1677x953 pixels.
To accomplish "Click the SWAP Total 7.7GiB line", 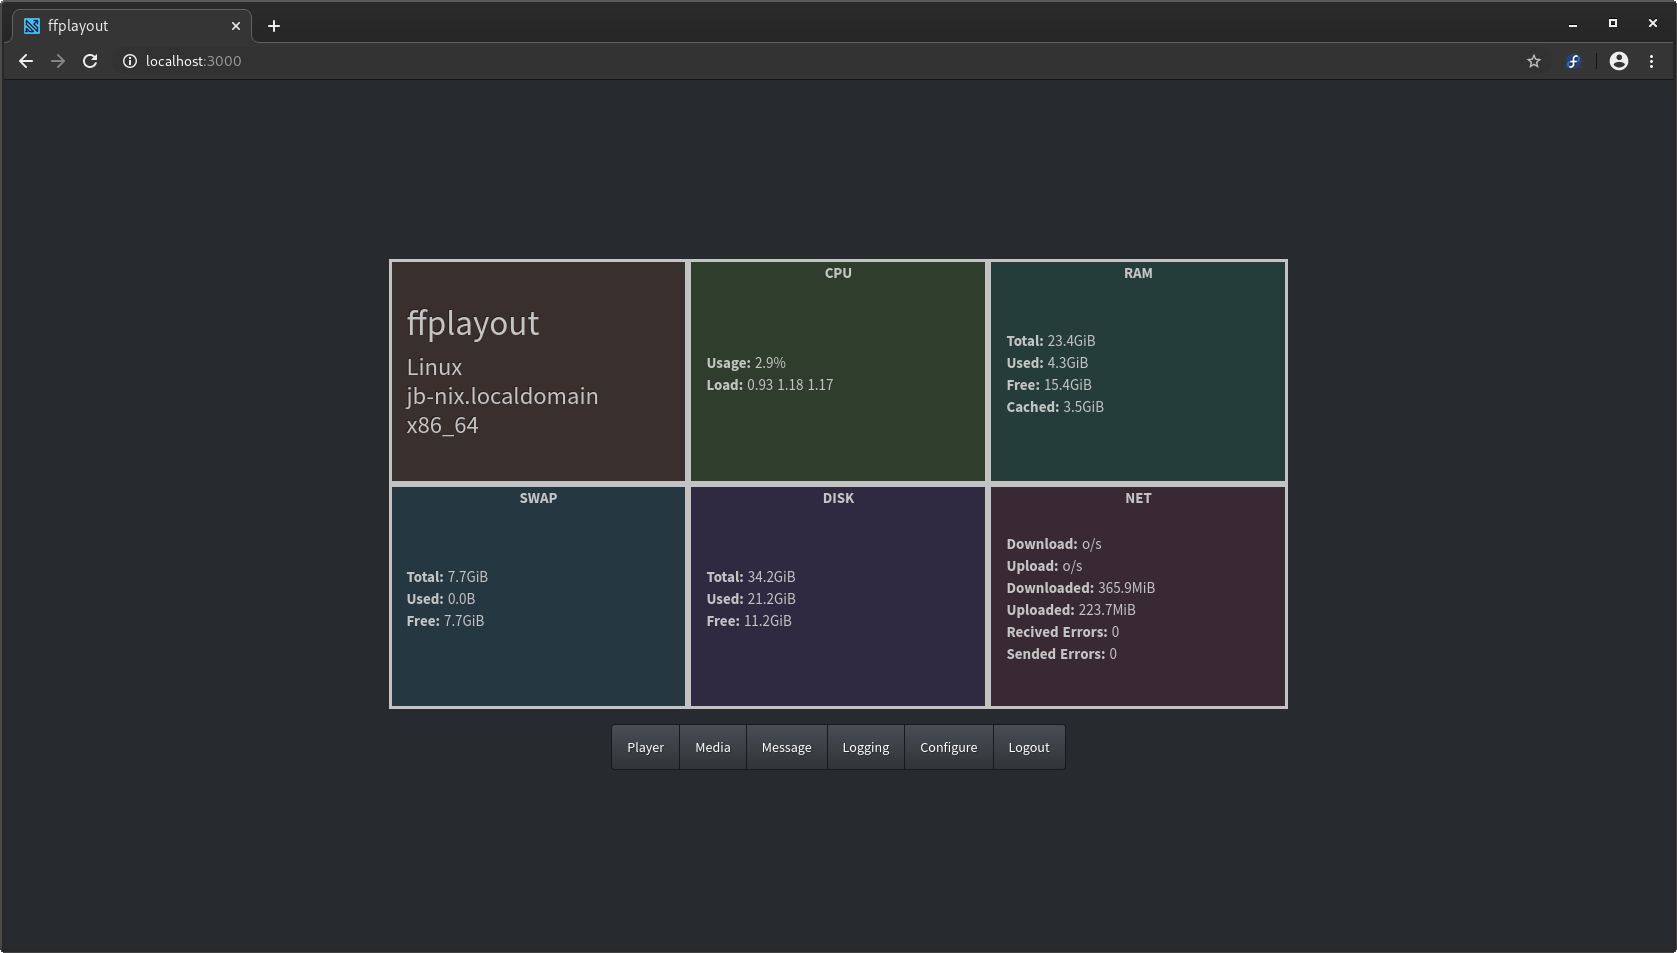I will click(x=447, y=577).
